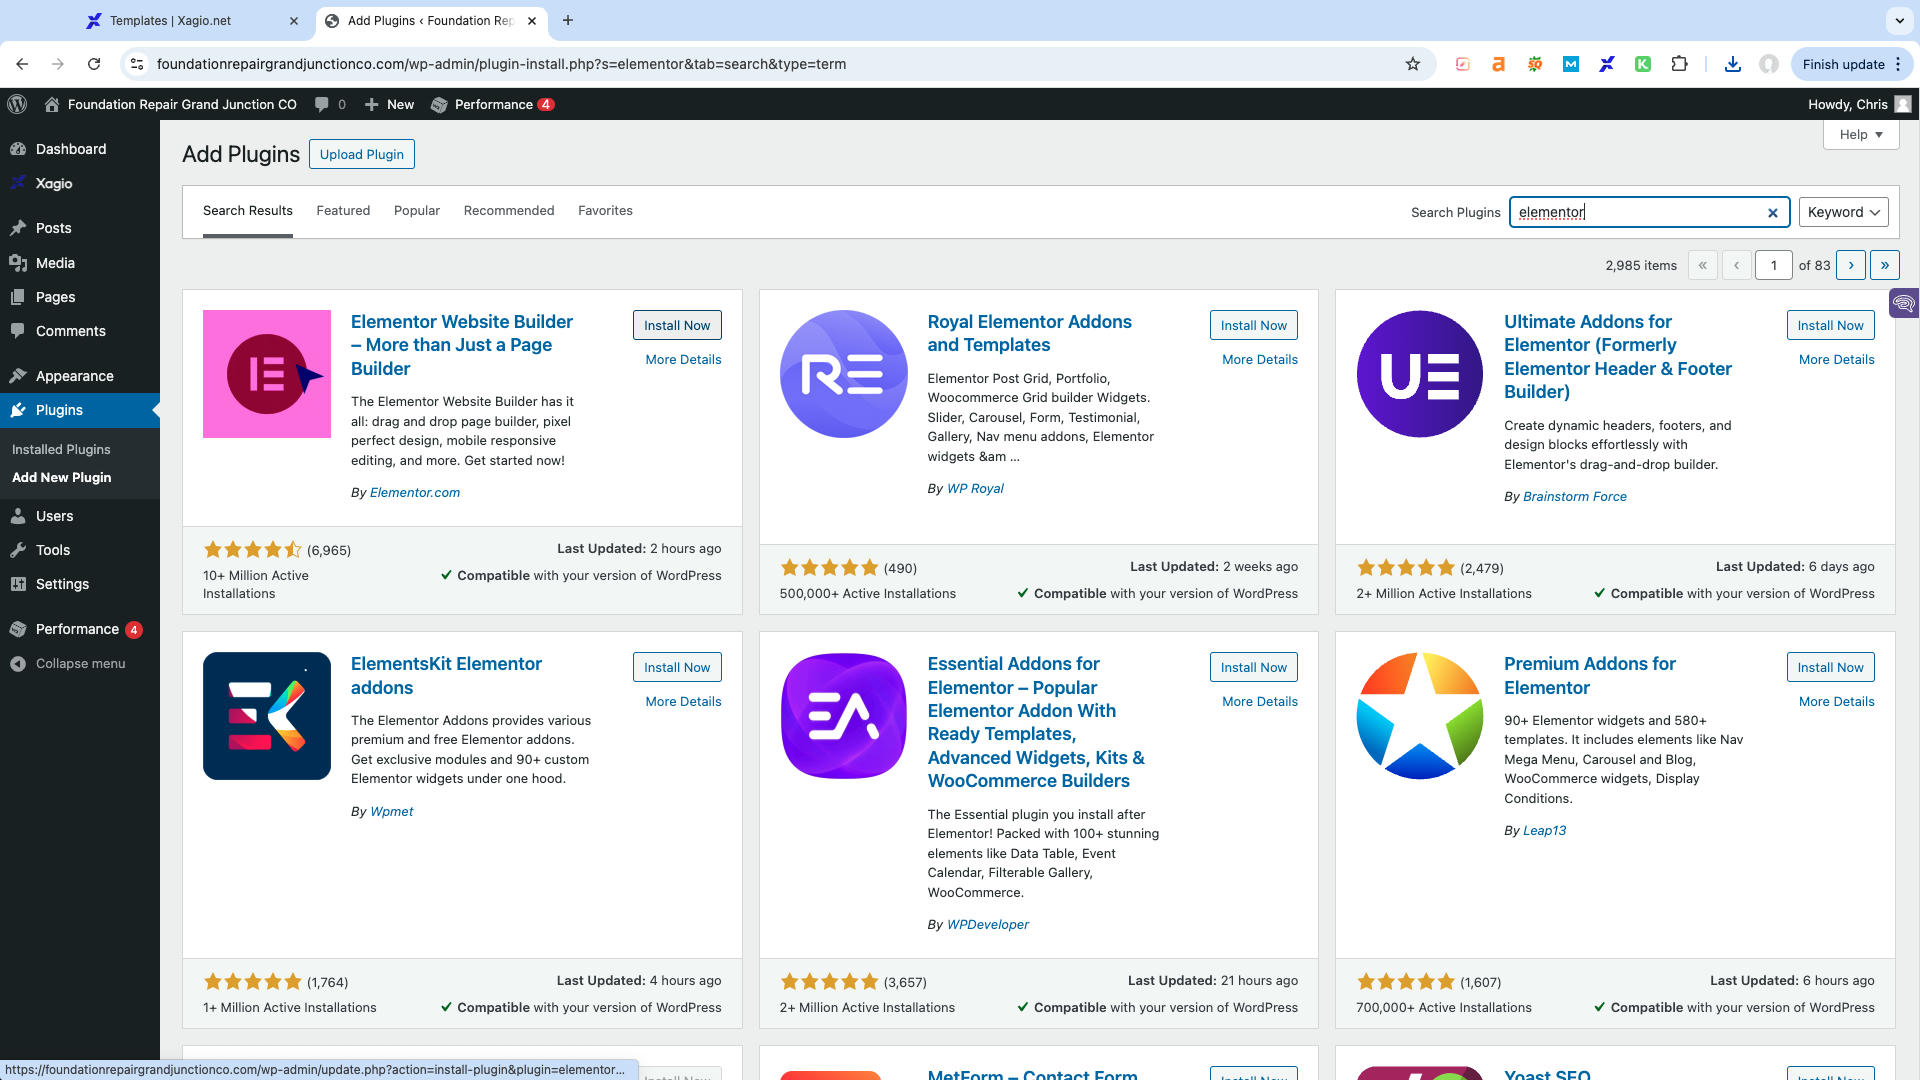Open Add New Plugin submenu item
Image resolution: width=1920 pixels, height=1080 pixels.
point(61,478)
